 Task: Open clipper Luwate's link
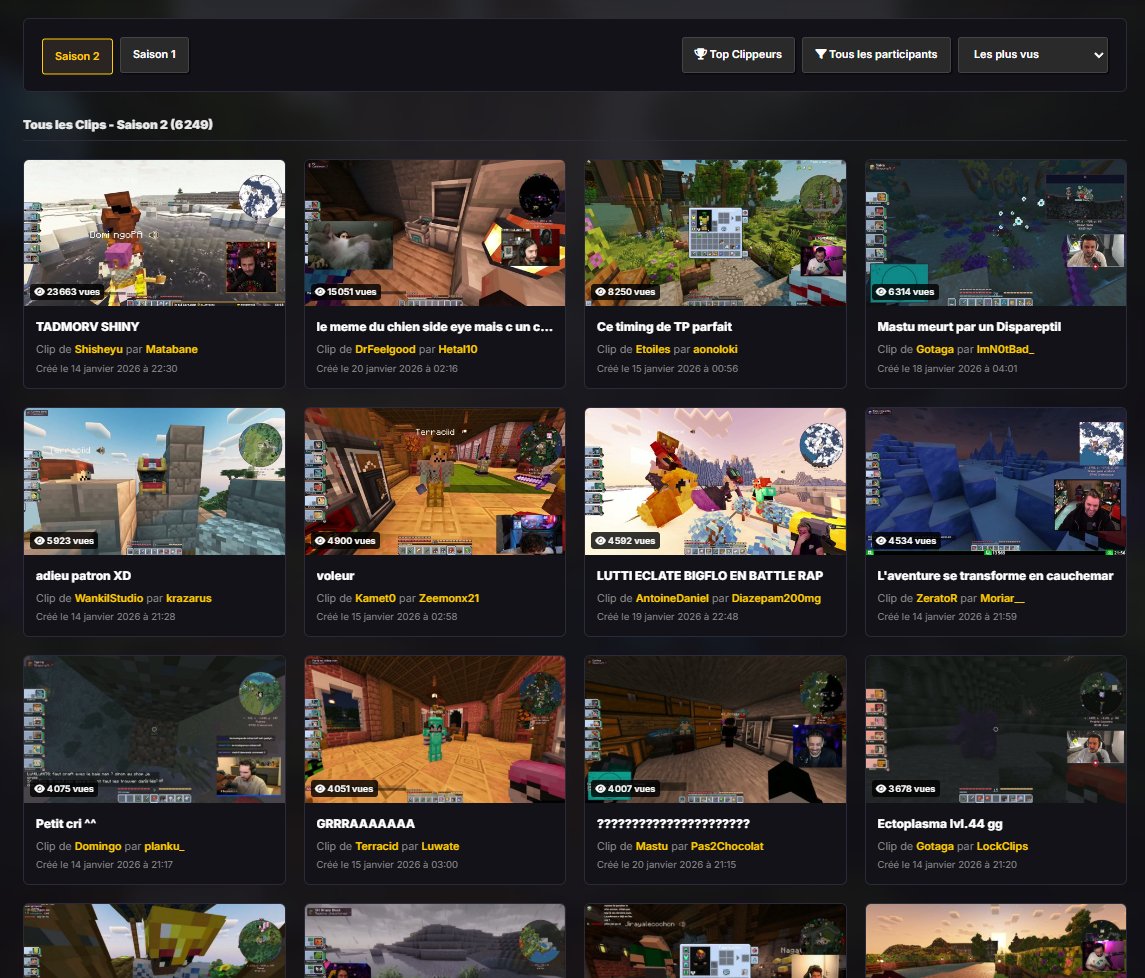(440, 847)
